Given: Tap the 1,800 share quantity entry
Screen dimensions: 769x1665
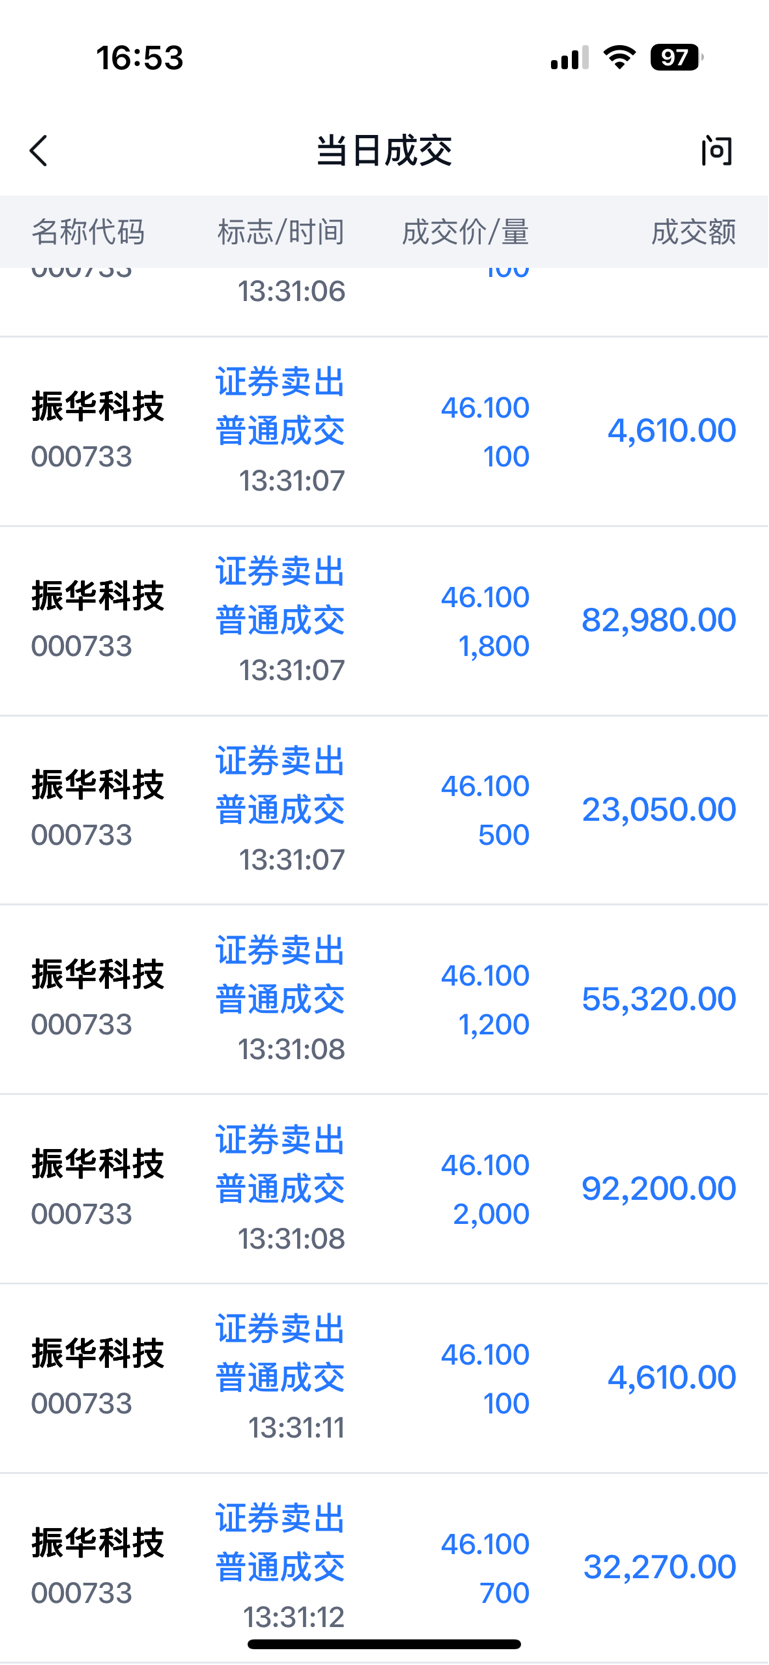Looking at the screenshot, I should pyautogui.click(x=494, y=646).
